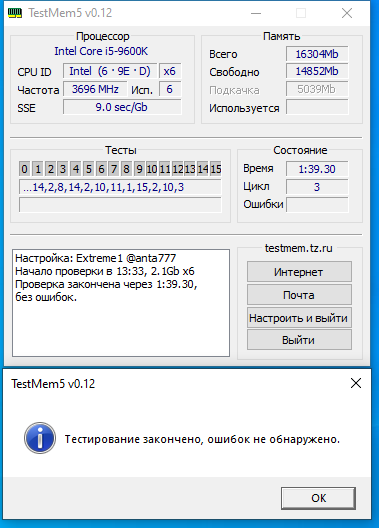Select test box number 10
The height and width of the screenshot is (528, 379).
point(152,169)
